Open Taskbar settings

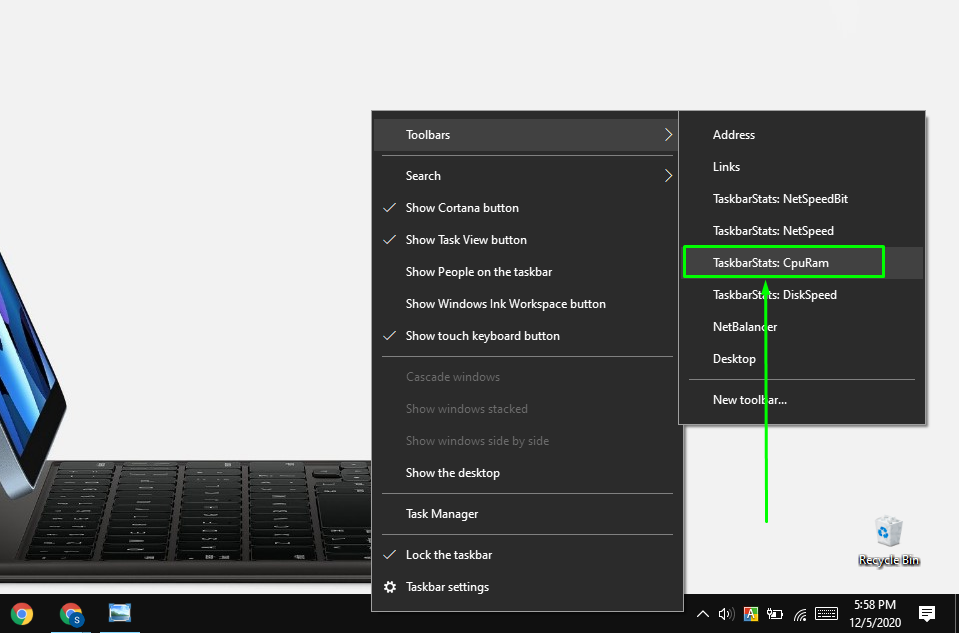pos(447,587)
